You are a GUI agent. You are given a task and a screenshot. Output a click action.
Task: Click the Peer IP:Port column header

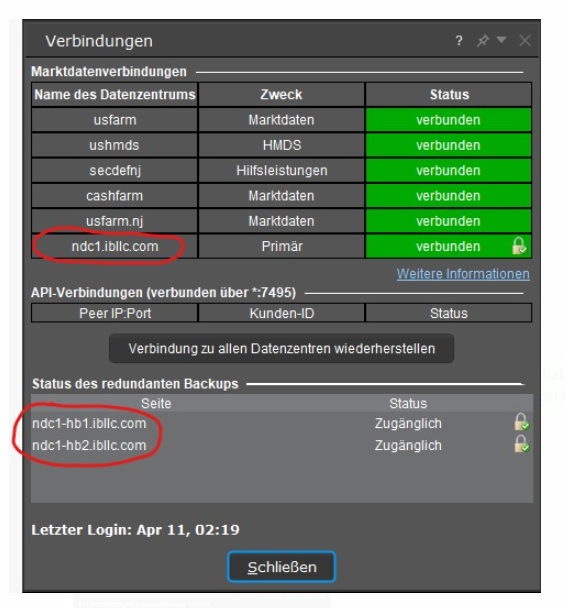coord(115,313)
